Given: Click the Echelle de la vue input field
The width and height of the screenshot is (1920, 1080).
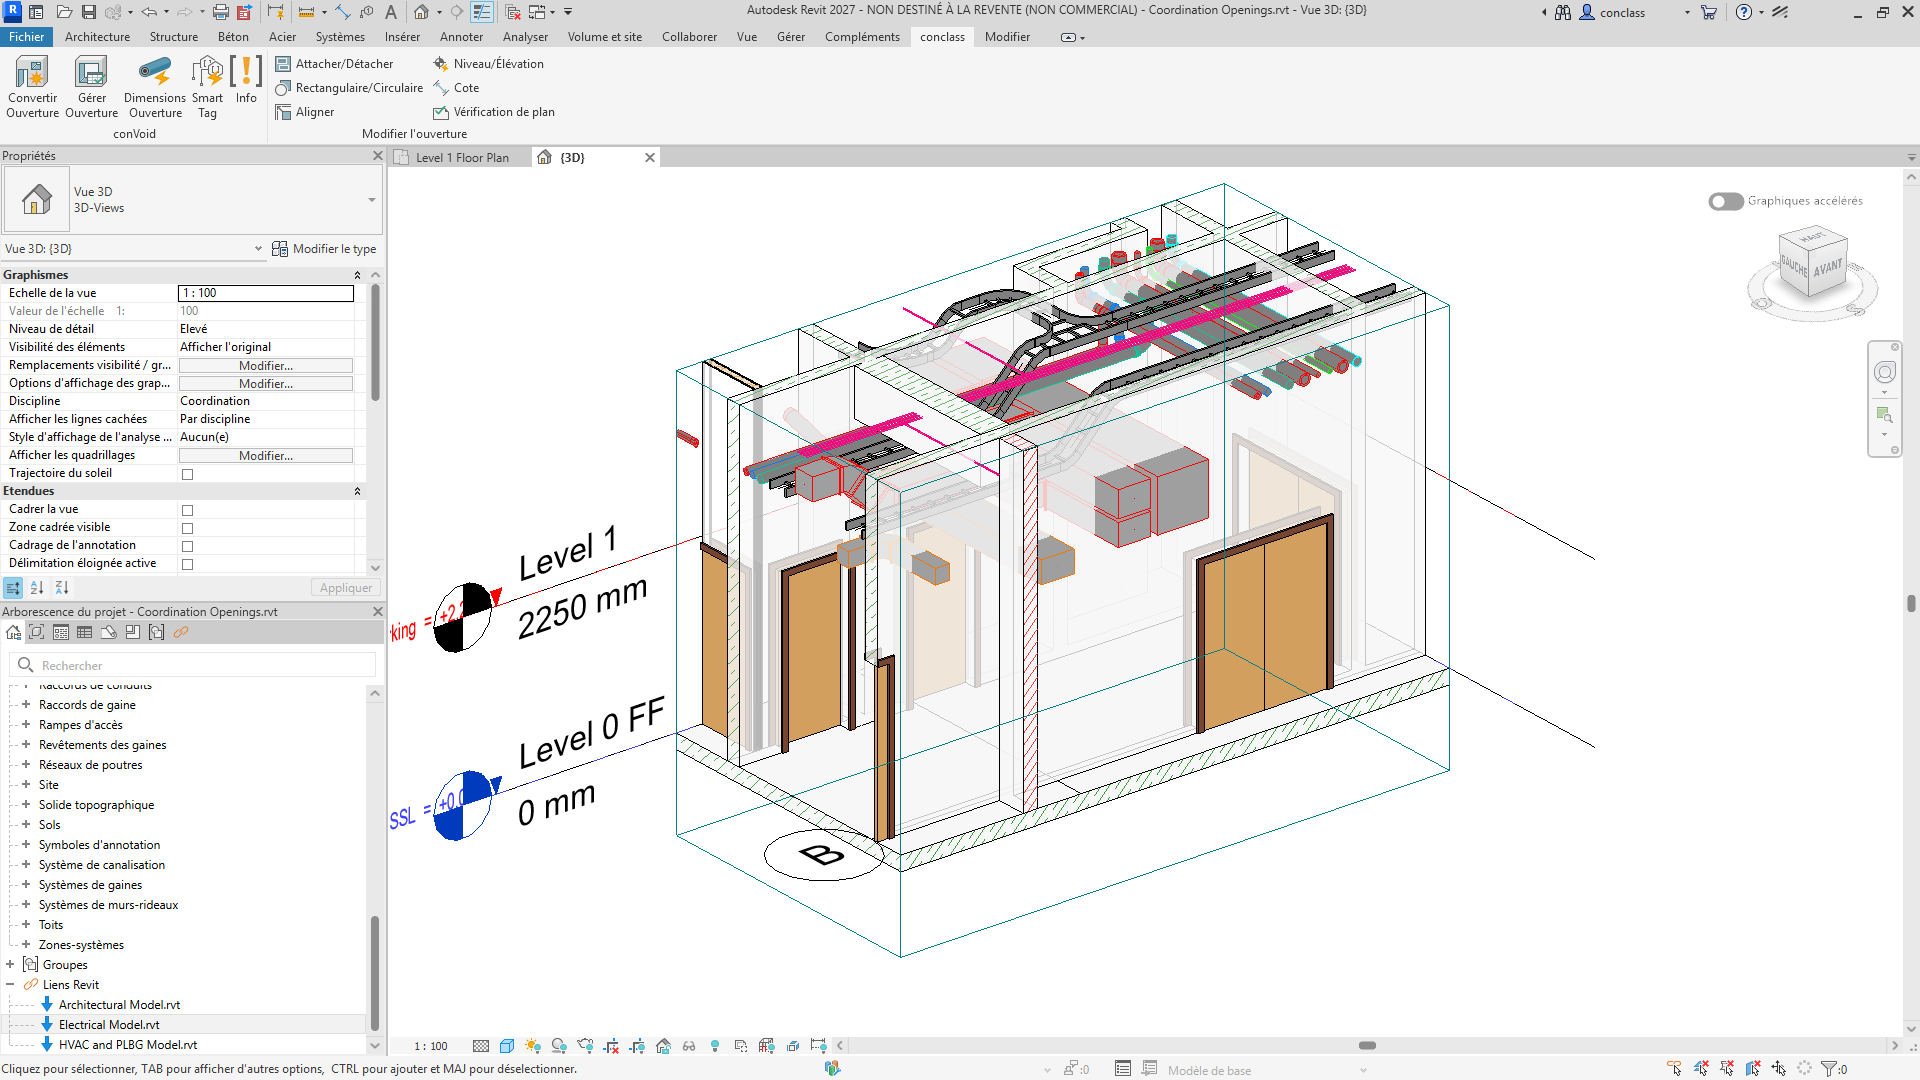Looking at the screenshot, I should tap(266, 293).
